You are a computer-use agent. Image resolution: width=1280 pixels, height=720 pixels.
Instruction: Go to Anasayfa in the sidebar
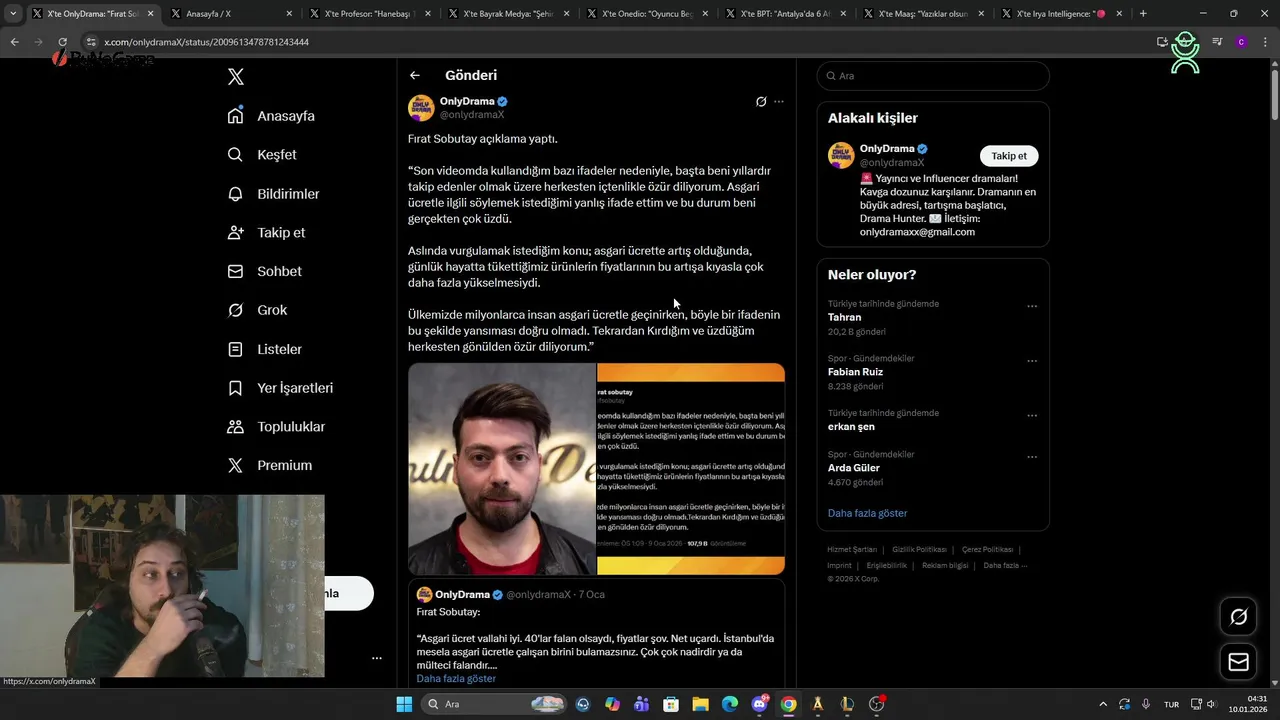(271, 116)
